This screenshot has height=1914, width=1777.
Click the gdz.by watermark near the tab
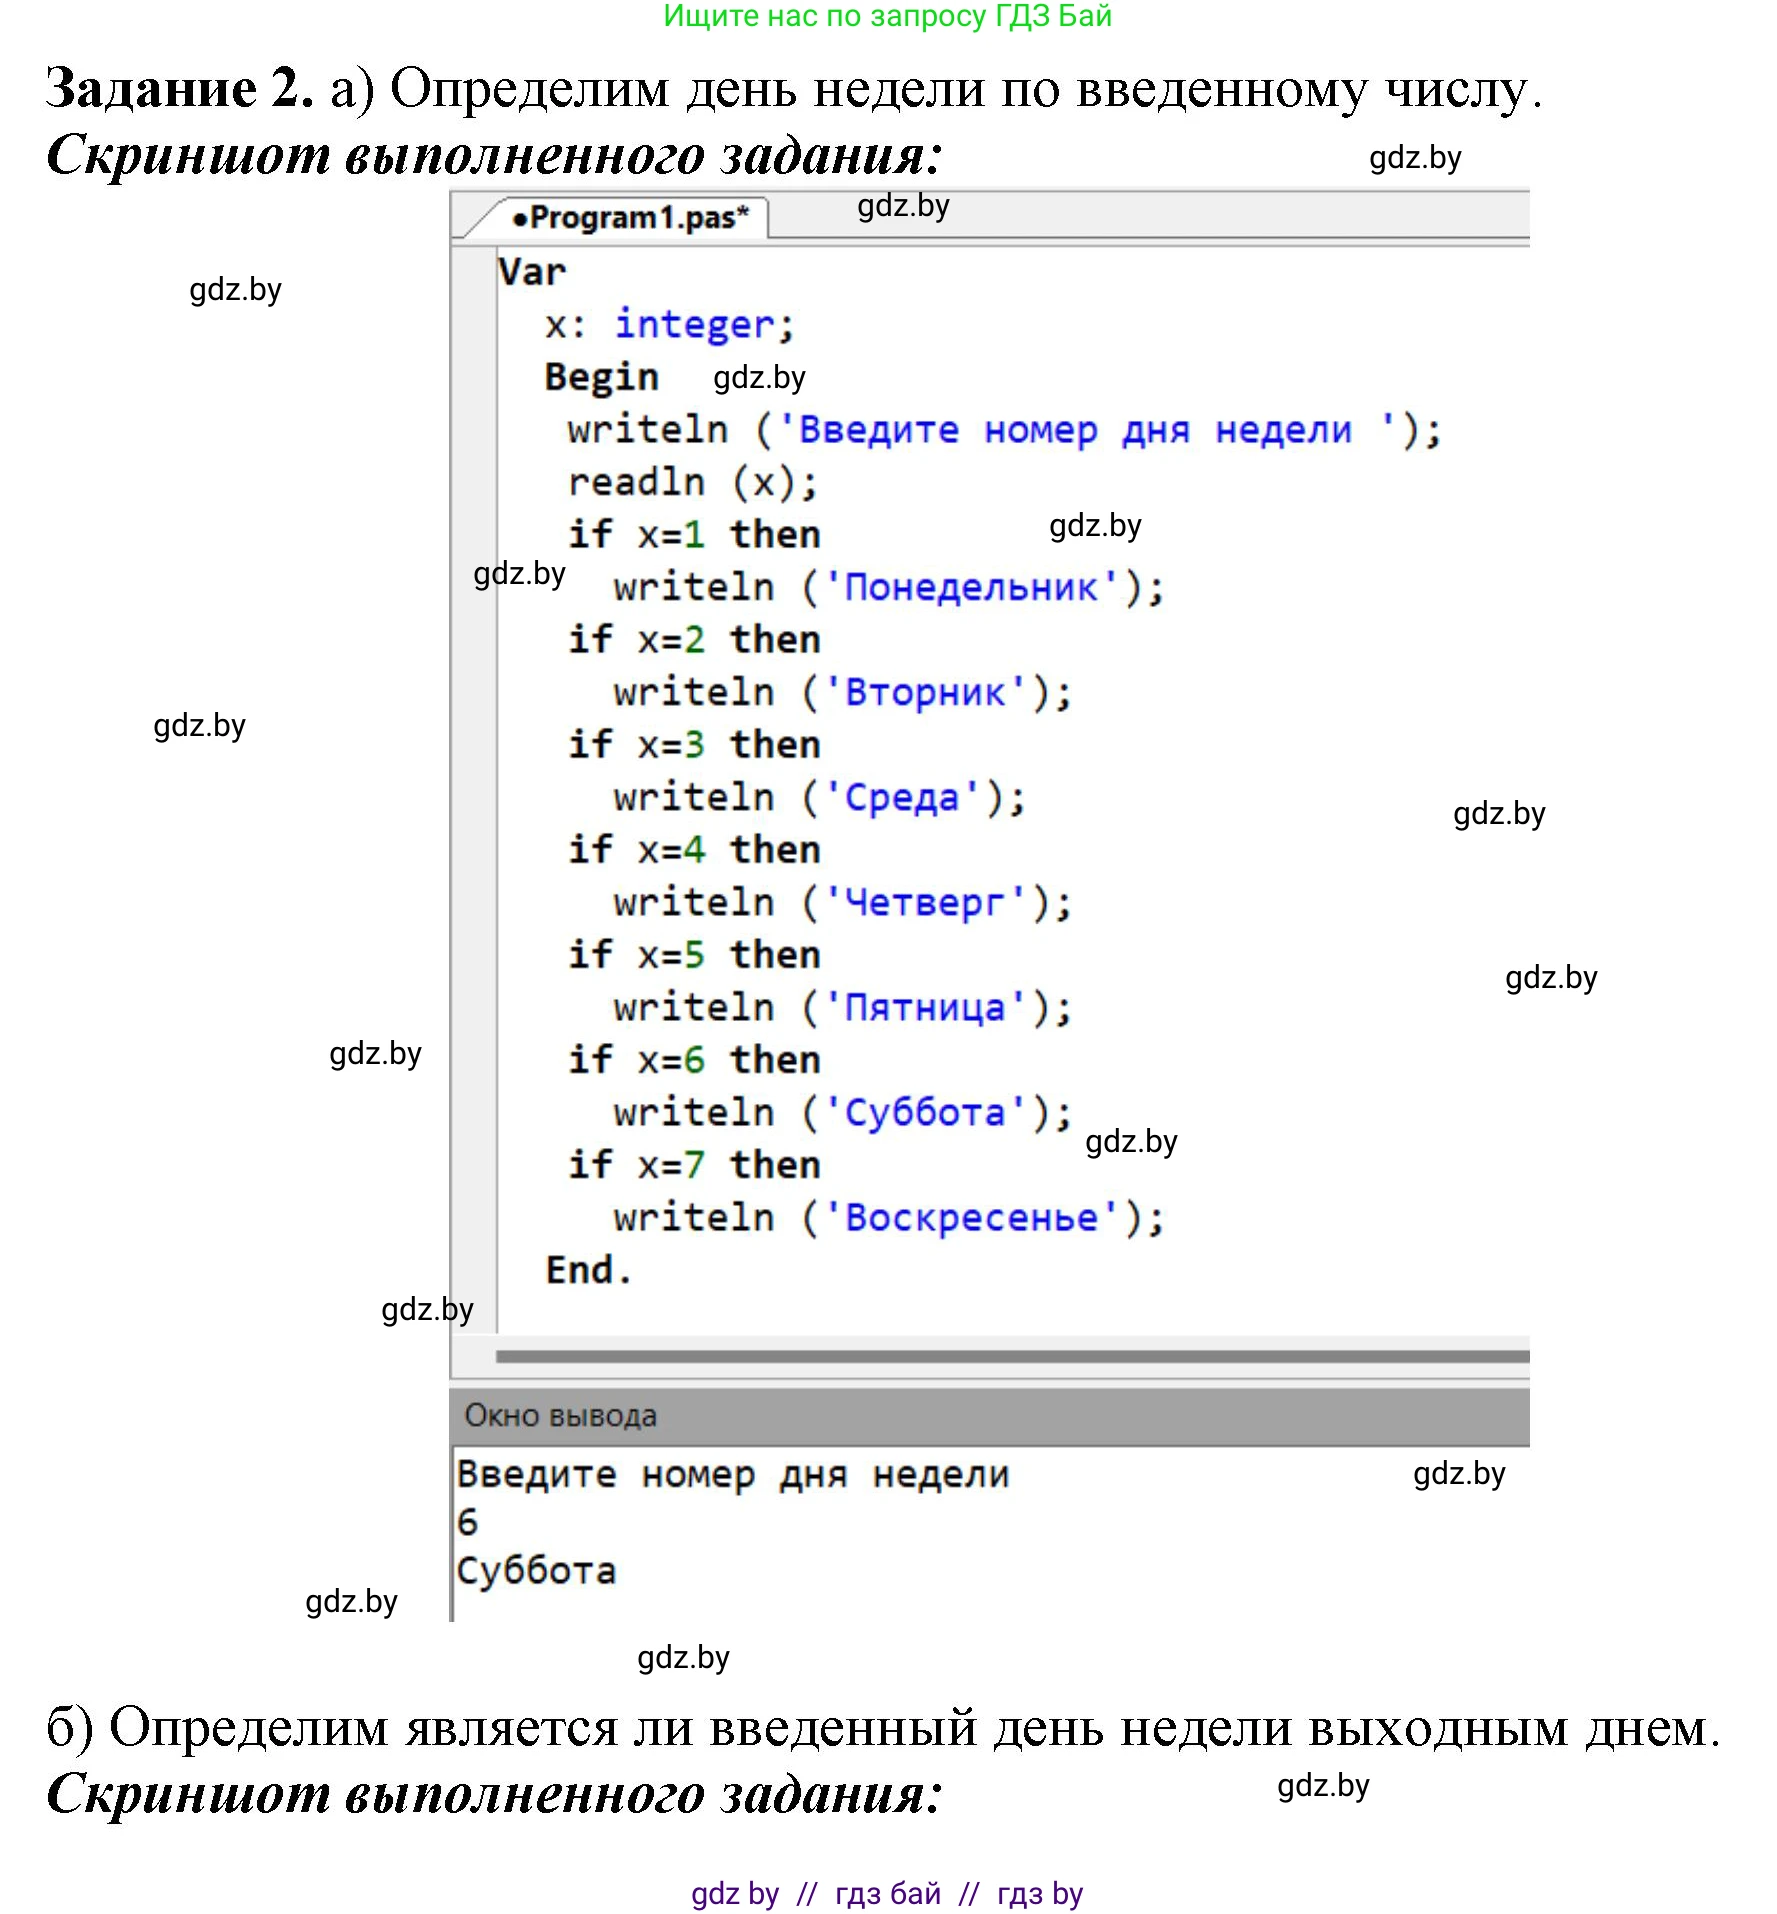(902, 207)
